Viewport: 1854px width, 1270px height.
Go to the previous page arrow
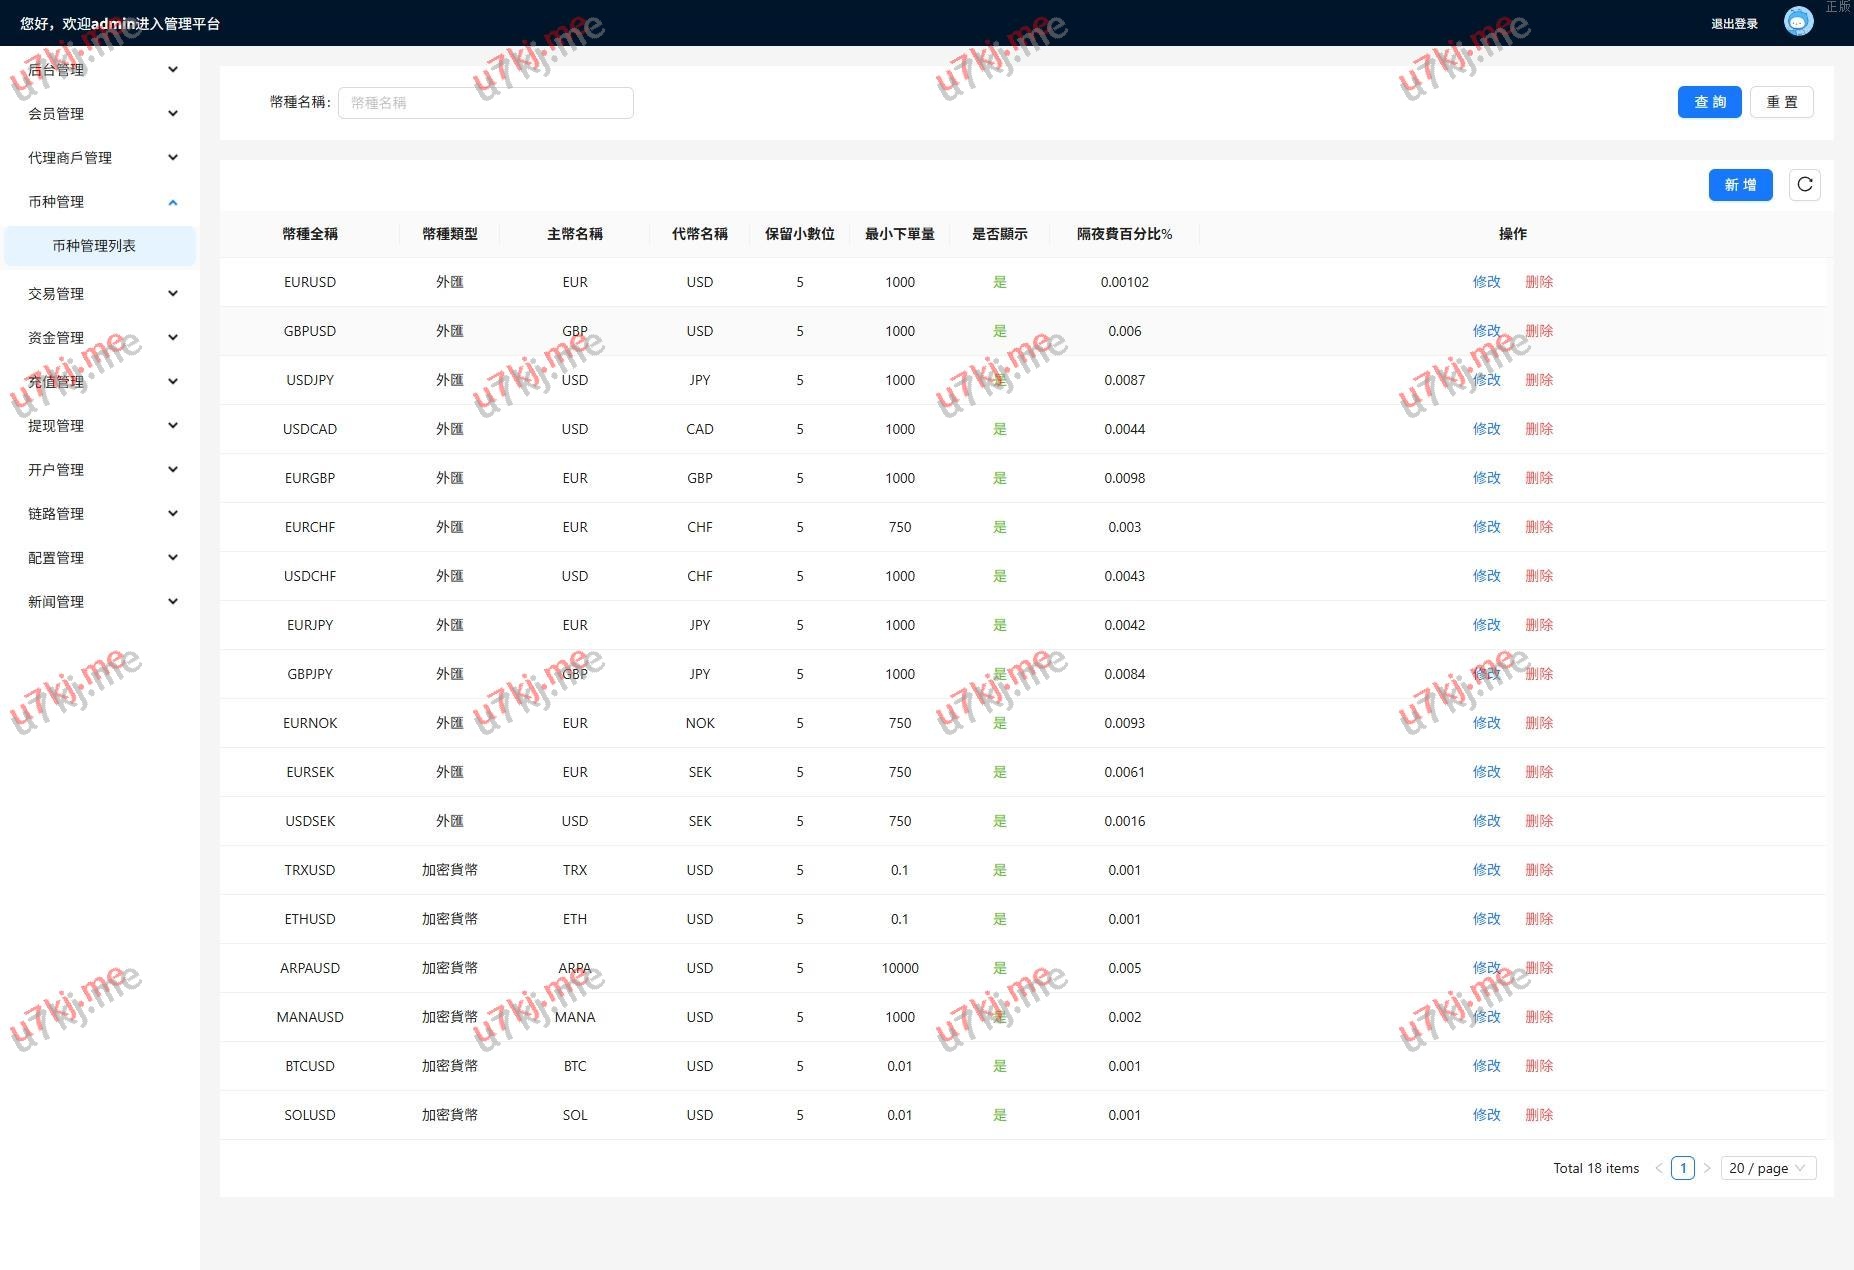(1659, 1168)
